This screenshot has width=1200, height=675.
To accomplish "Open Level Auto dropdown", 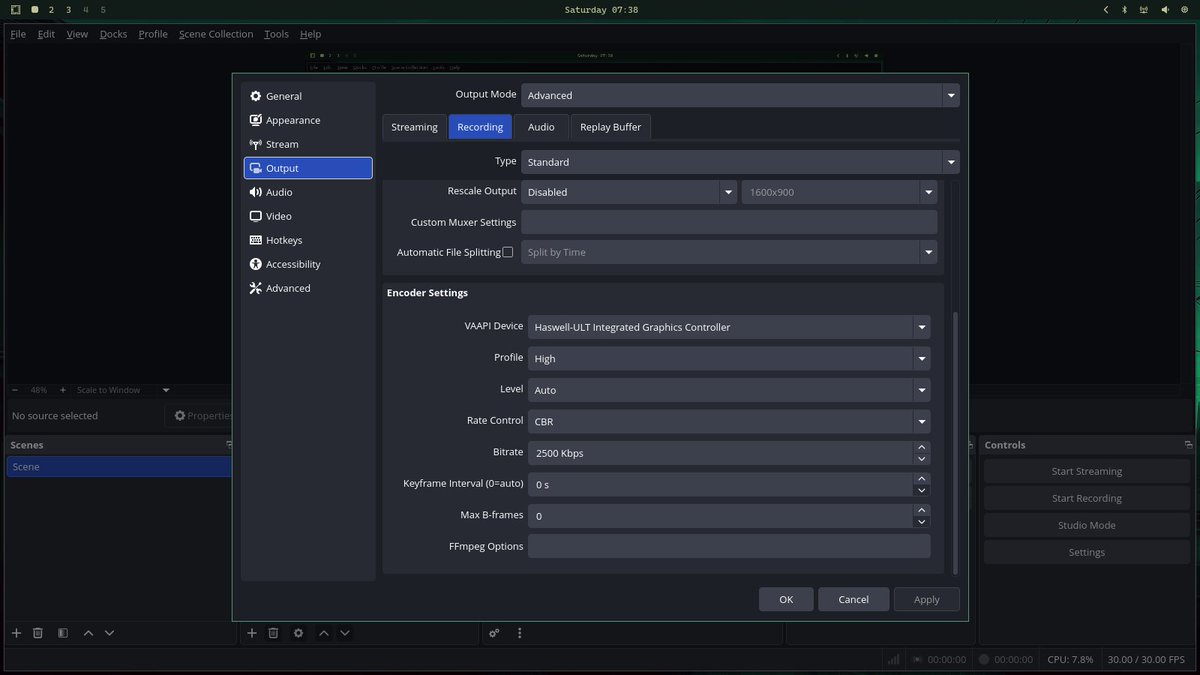I will pyautogui.click(x=729, y=390).
